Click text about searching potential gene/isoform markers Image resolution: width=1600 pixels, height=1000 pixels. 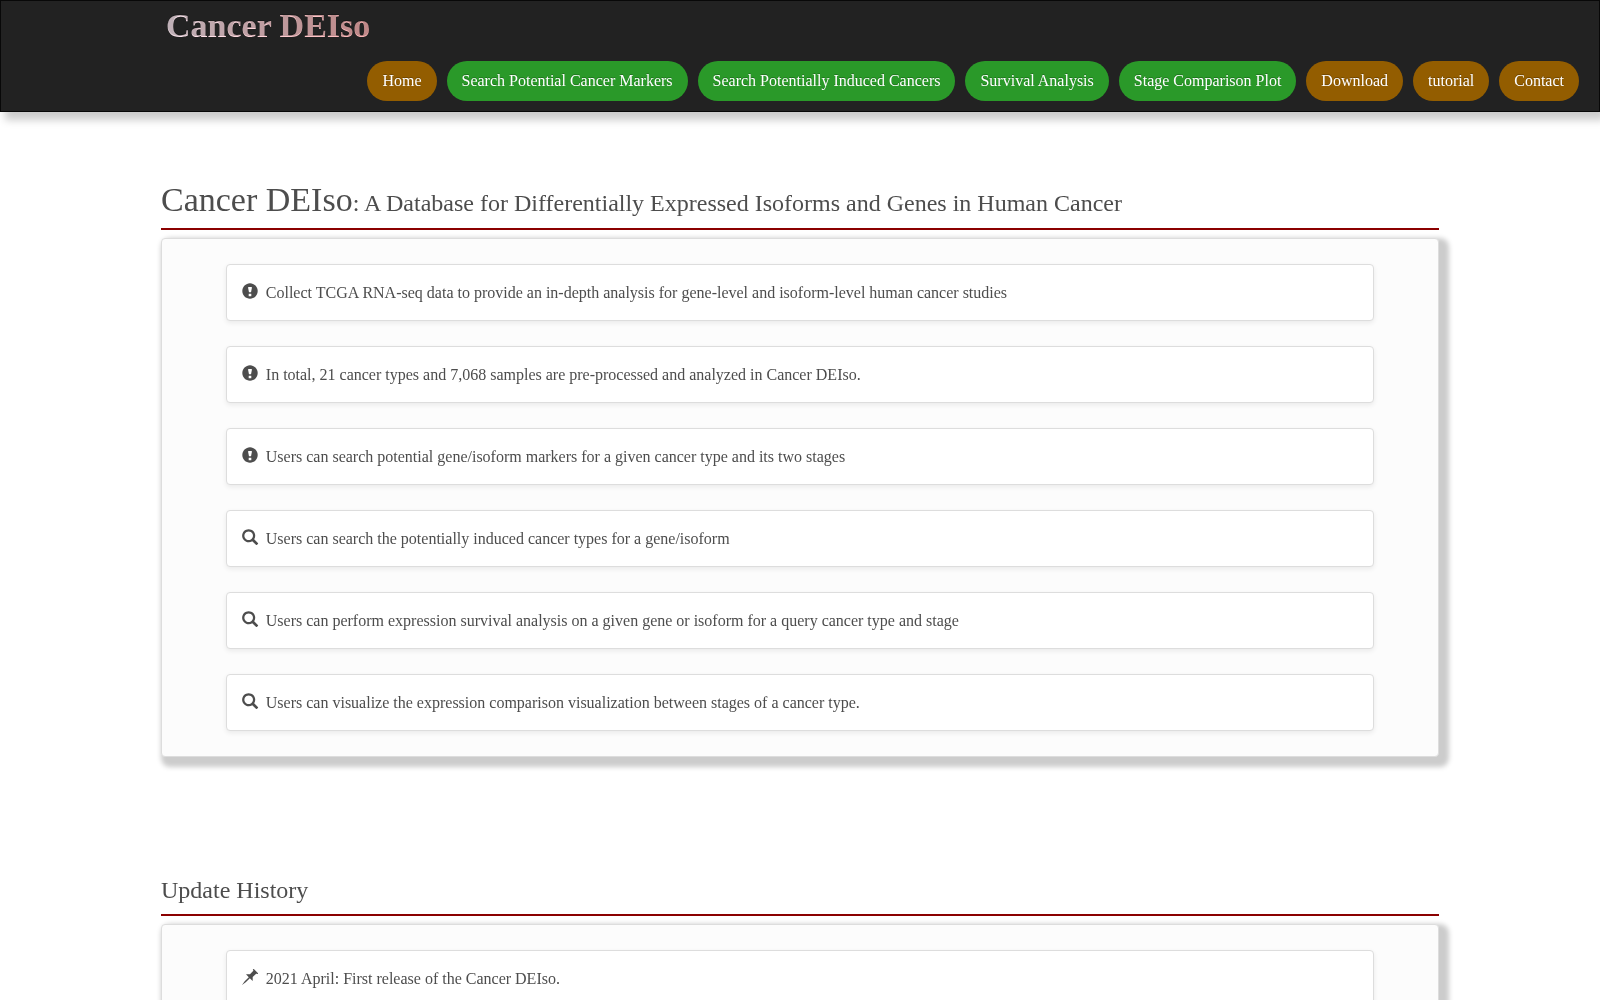click(x=555, y=457)
